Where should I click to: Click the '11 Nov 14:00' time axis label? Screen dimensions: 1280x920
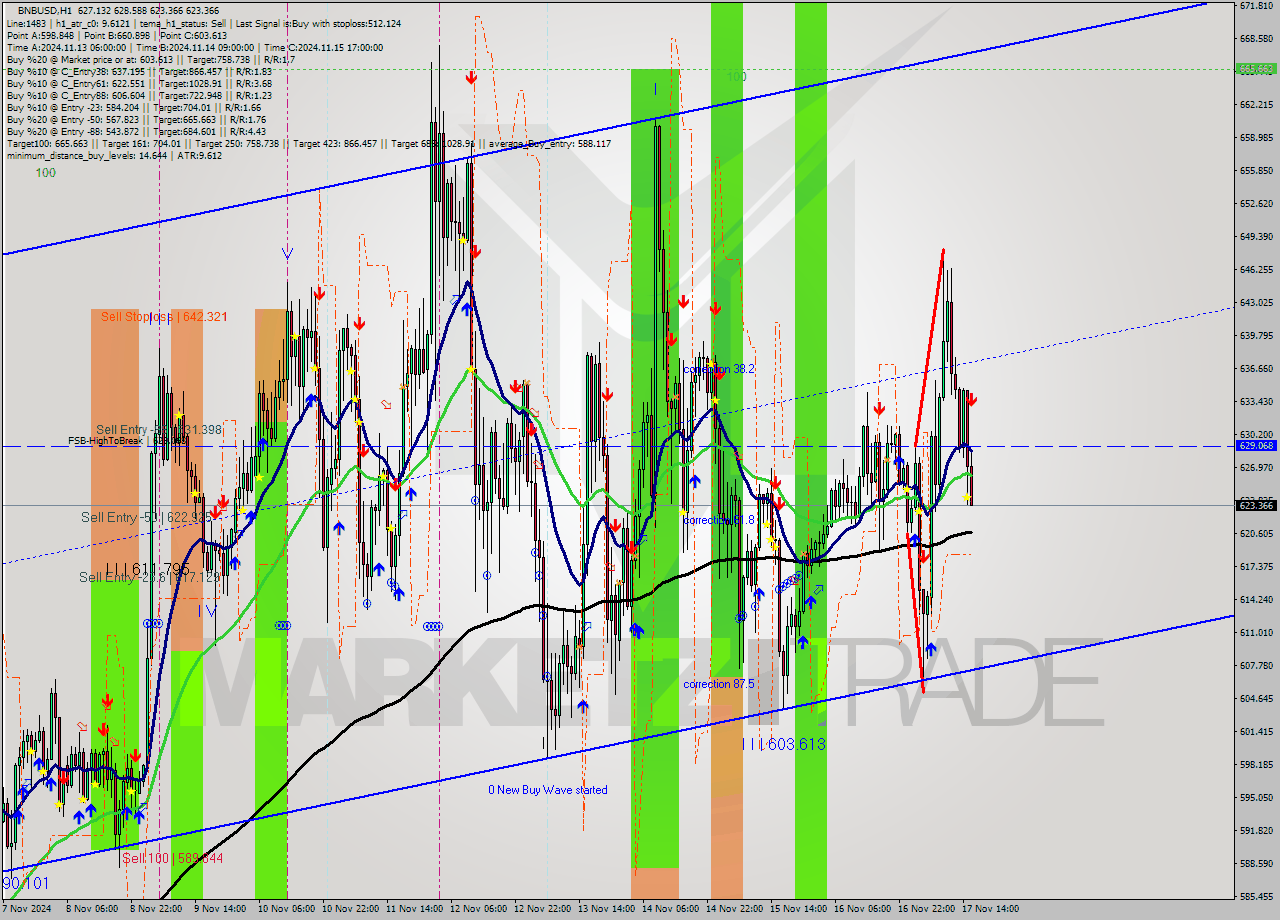coord(413,909)
